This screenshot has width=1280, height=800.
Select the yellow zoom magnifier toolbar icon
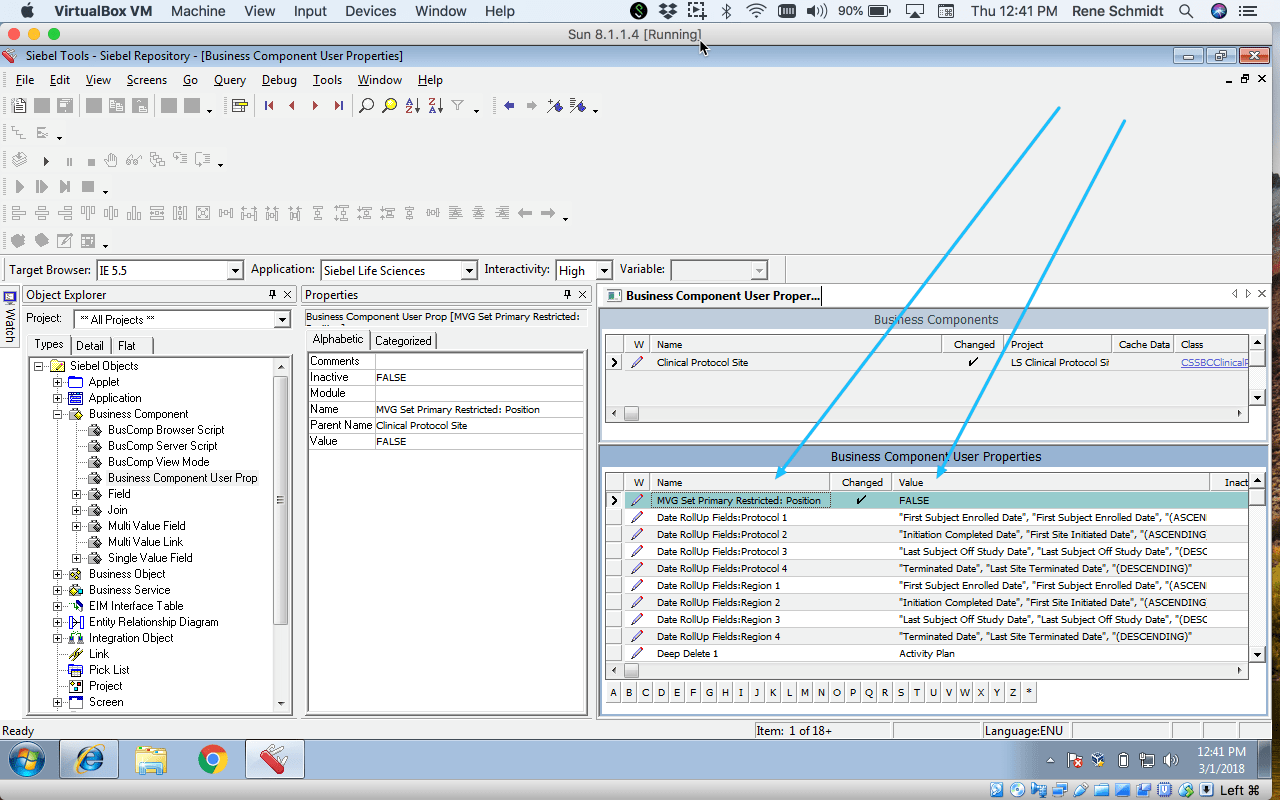coord(390,105)
